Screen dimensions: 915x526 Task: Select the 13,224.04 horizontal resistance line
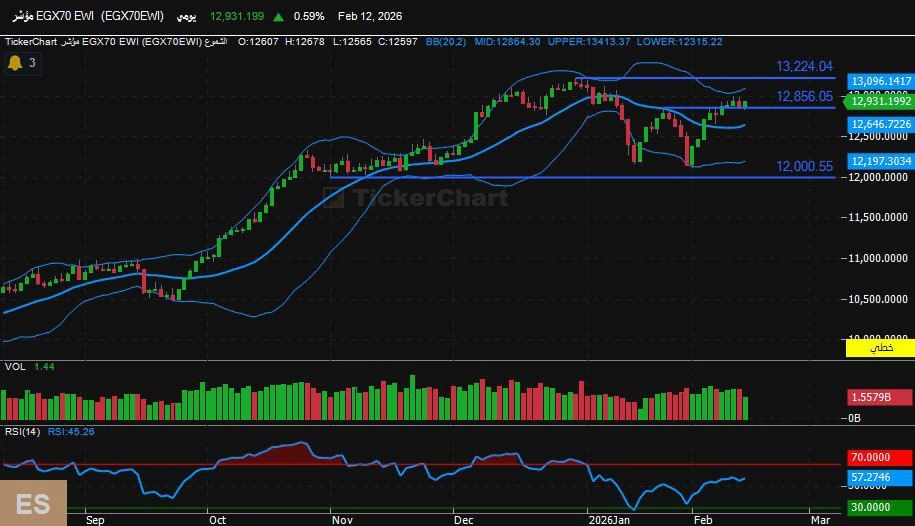click(x=700, y=77)
